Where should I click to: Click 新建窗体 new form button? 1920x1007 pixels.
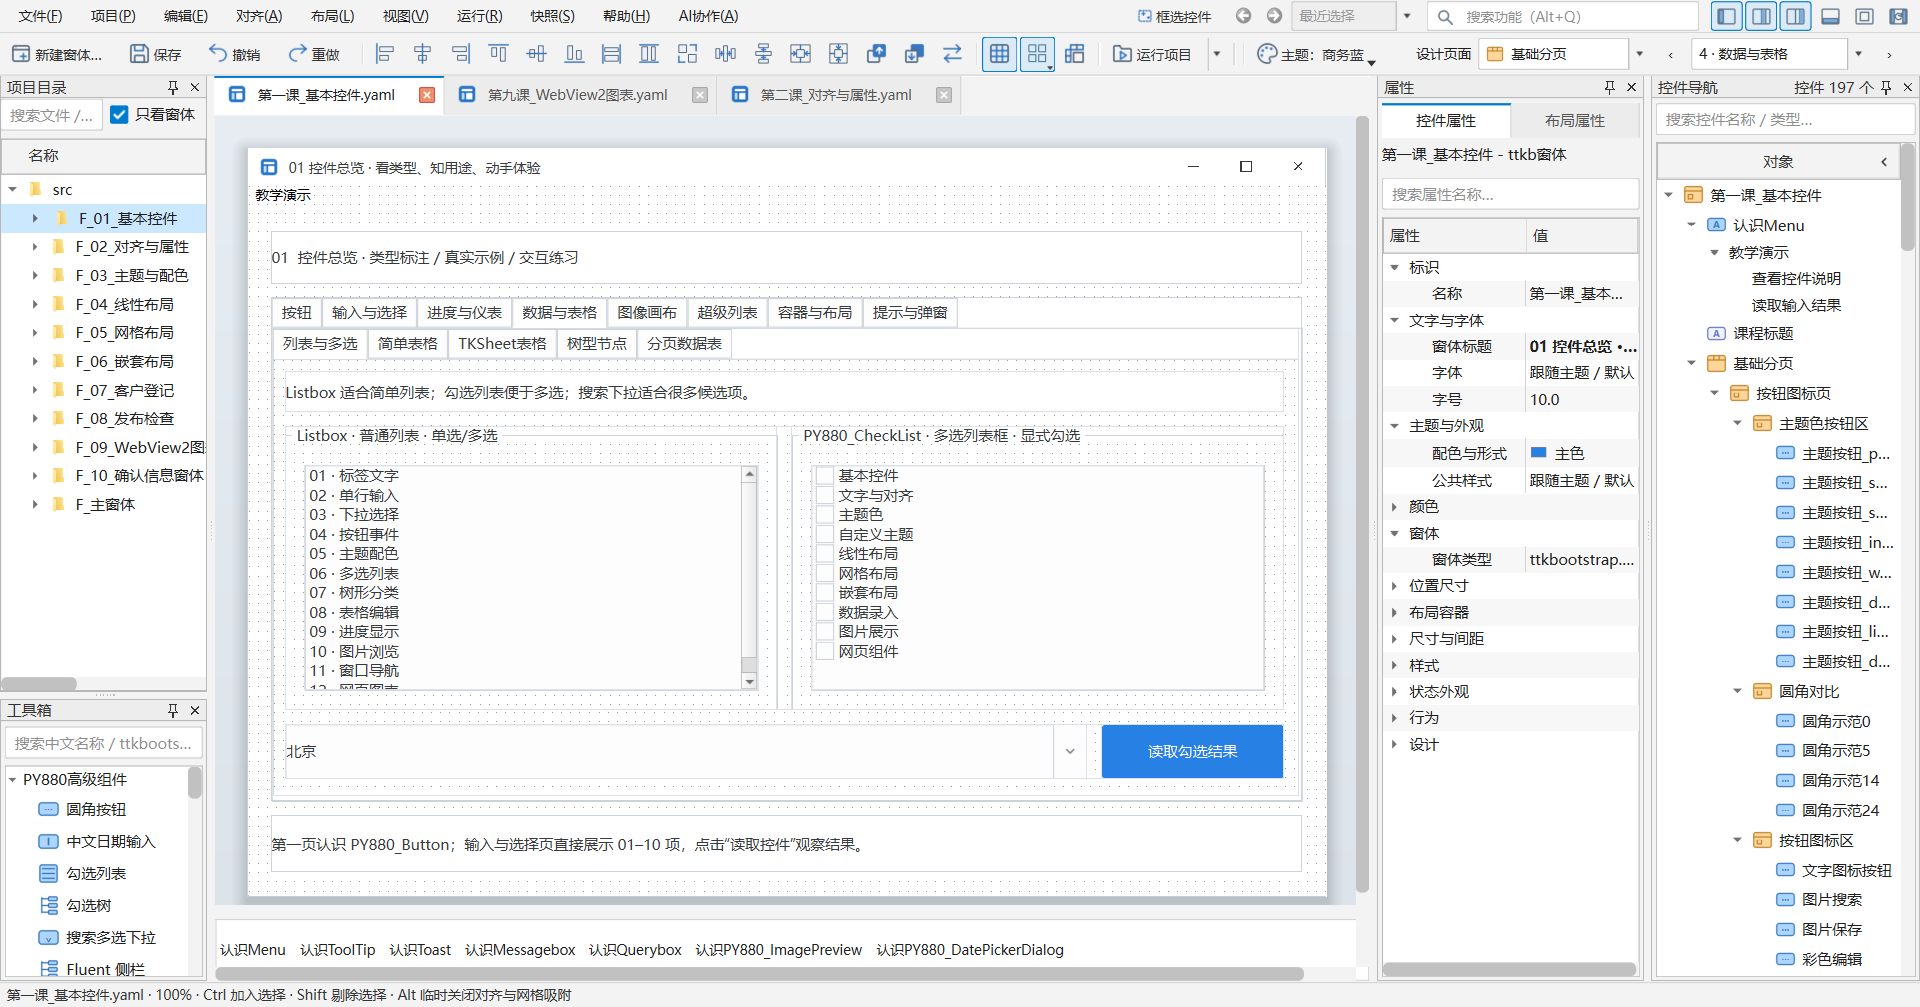pyautogui.click(x=57, y=54)
